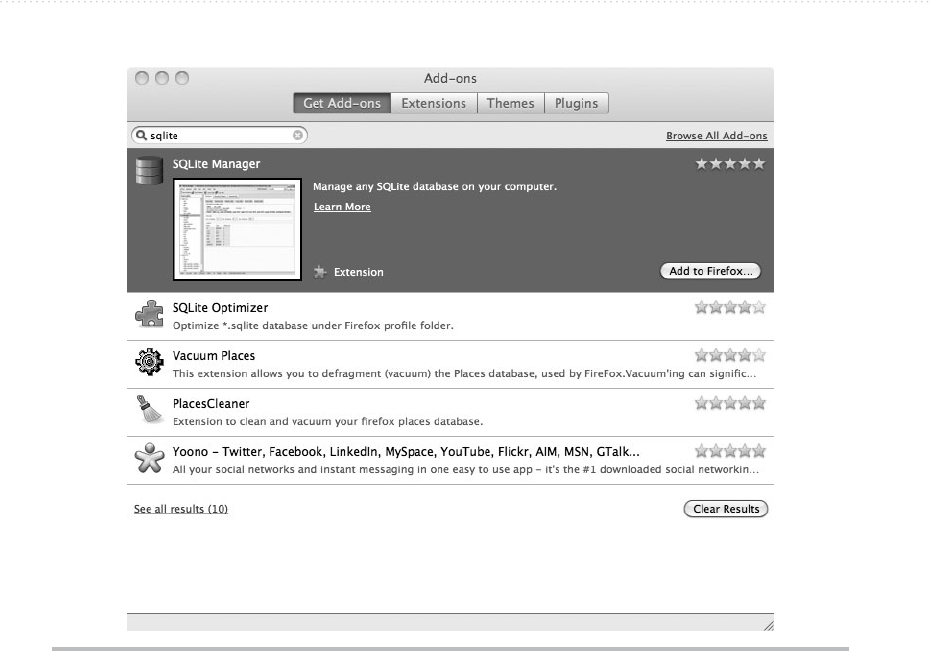Click the SQLite Optimizer puzzle piece icon
This screenshot has width=929, height=651.
[149, 314]
